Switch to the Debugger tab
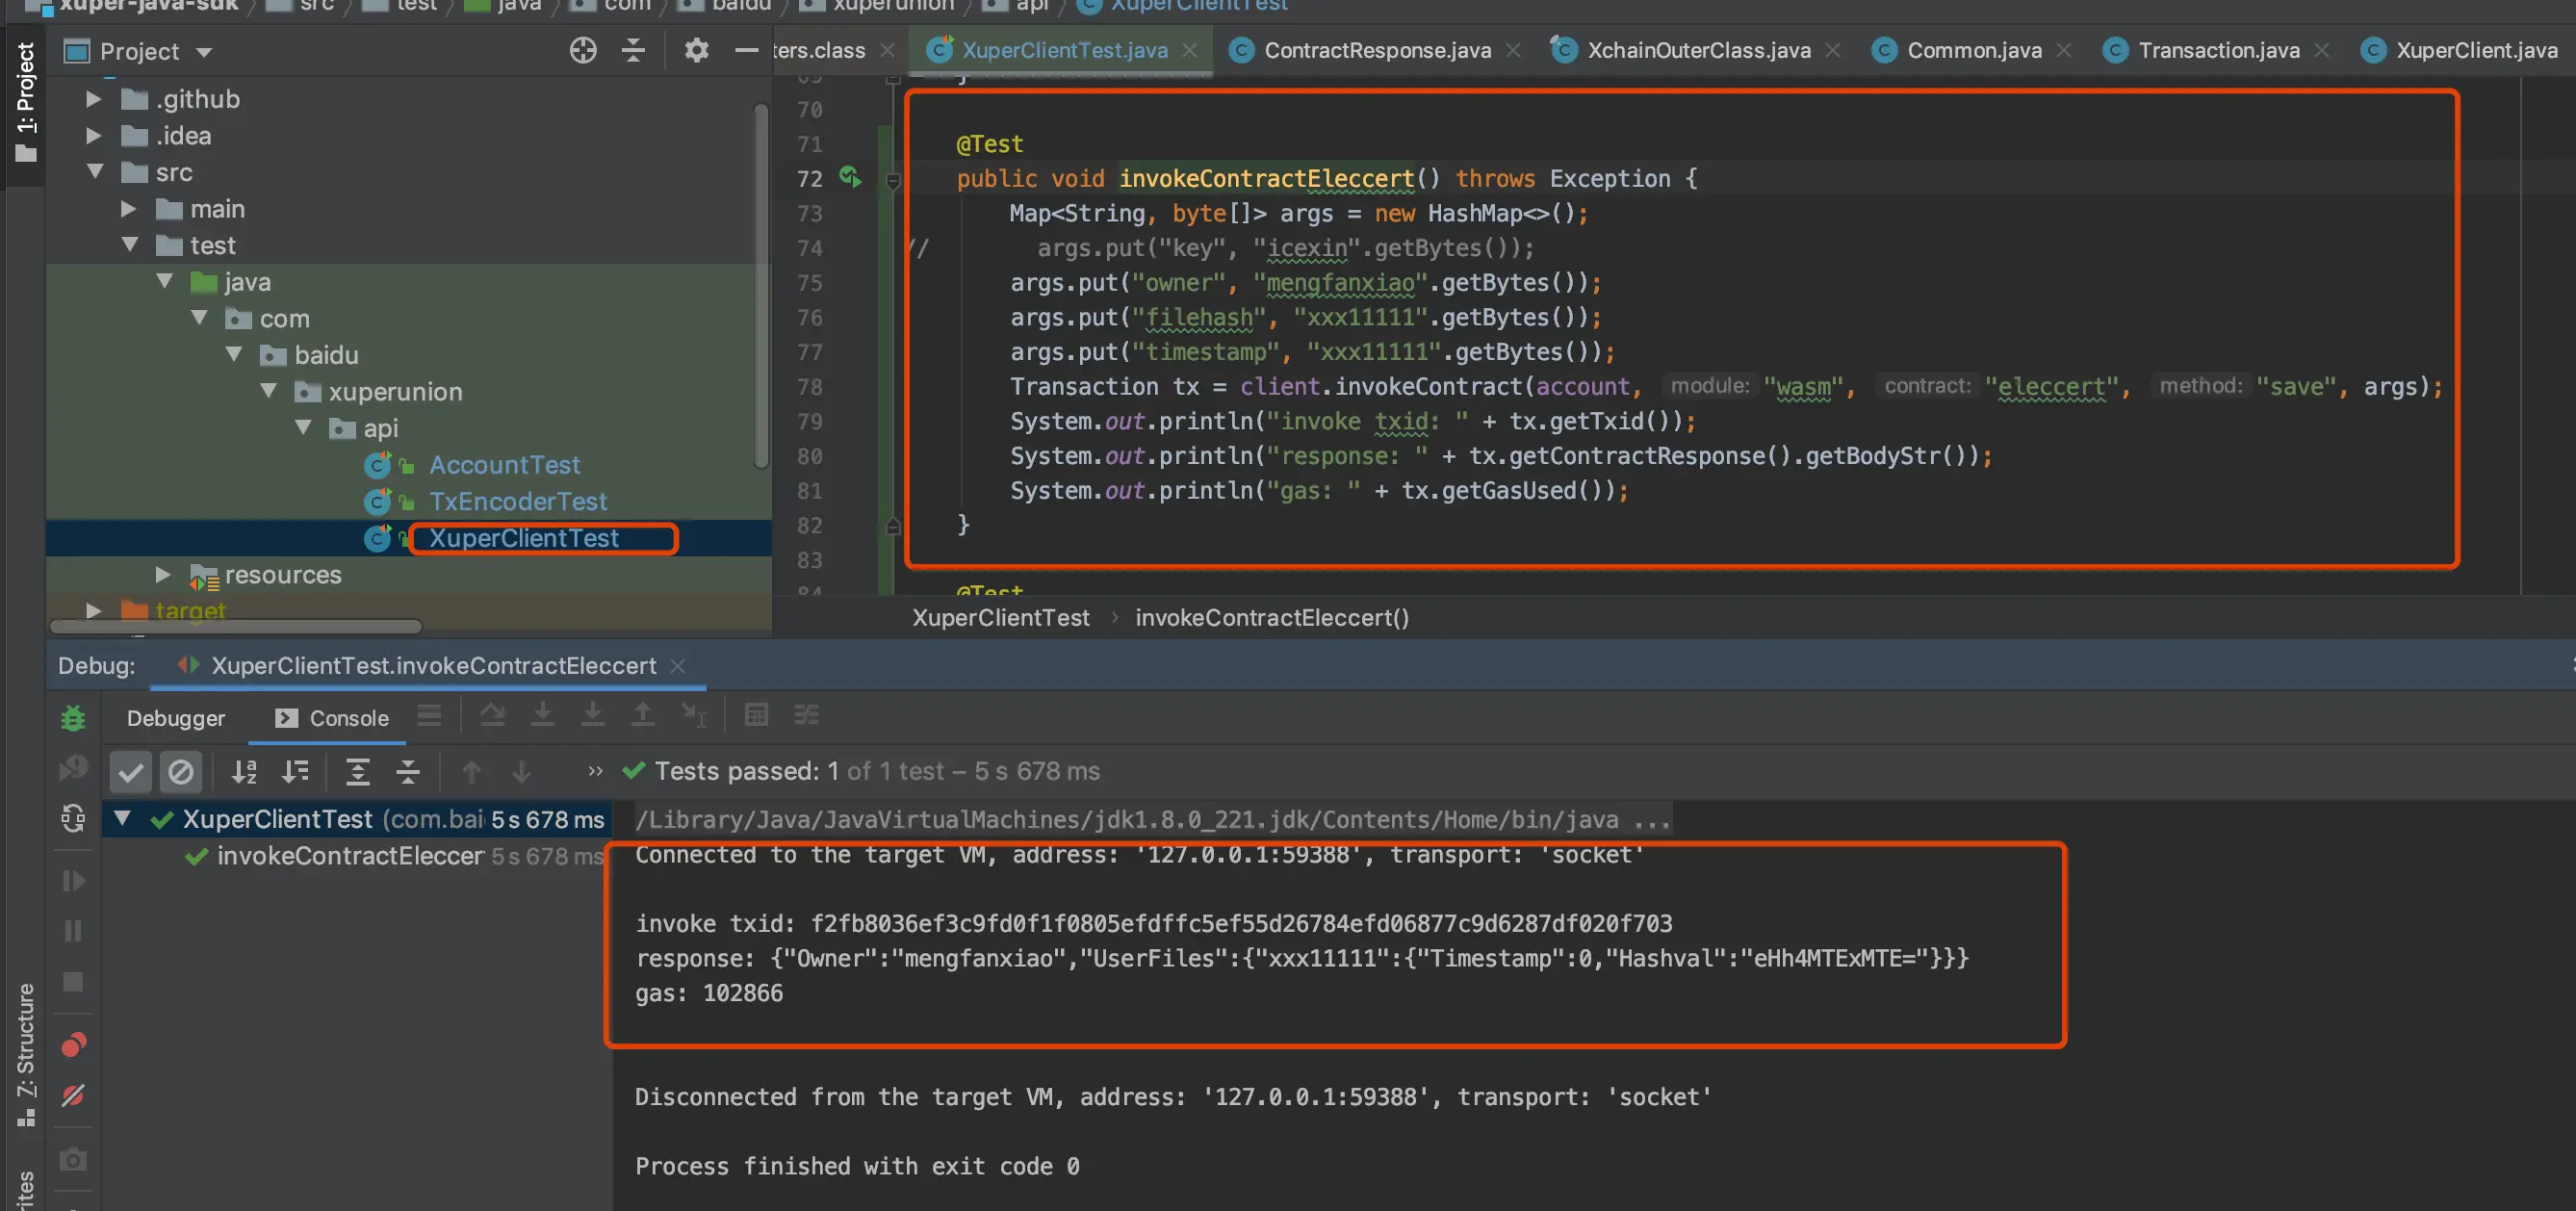Screen dimensions: 2576x1211 pos(175,718)
